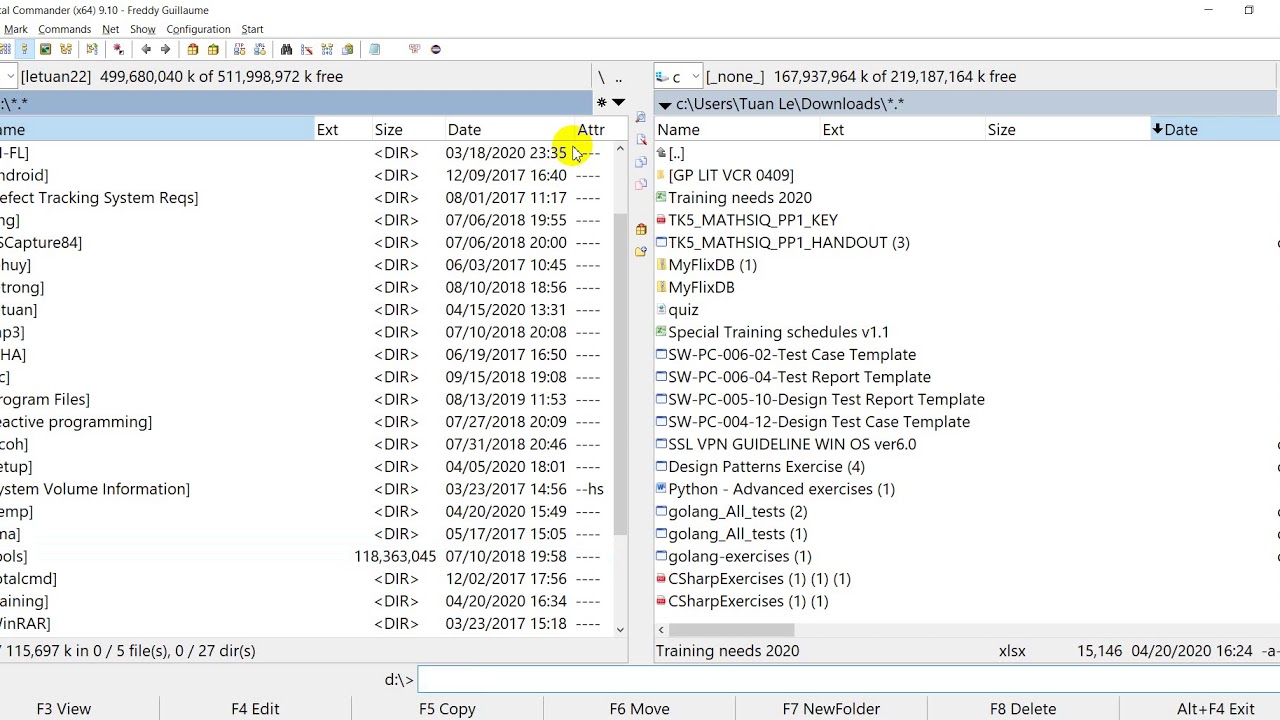
Task: Select Training needs 2020 file
Action: pos(740,197)
